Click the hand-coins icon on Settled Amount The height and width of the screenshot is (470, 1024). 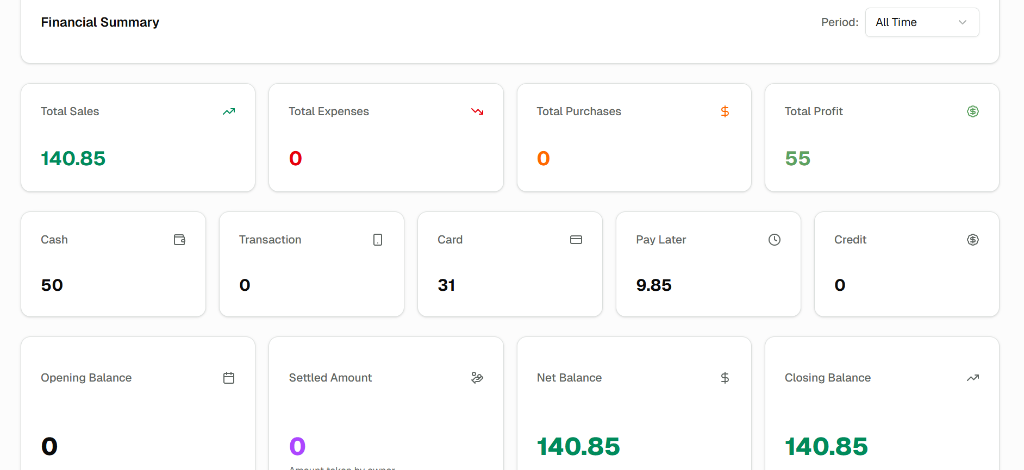click(x=477, y=378)
